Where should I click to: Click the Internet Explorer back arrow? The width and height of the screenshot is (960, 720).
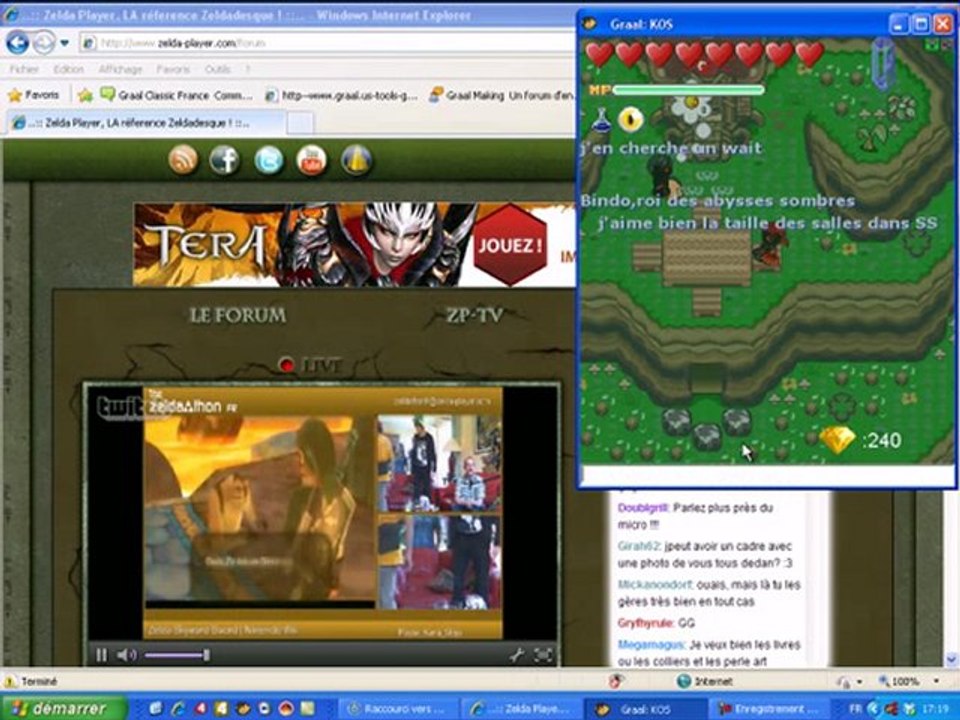[x=17, y=43]
